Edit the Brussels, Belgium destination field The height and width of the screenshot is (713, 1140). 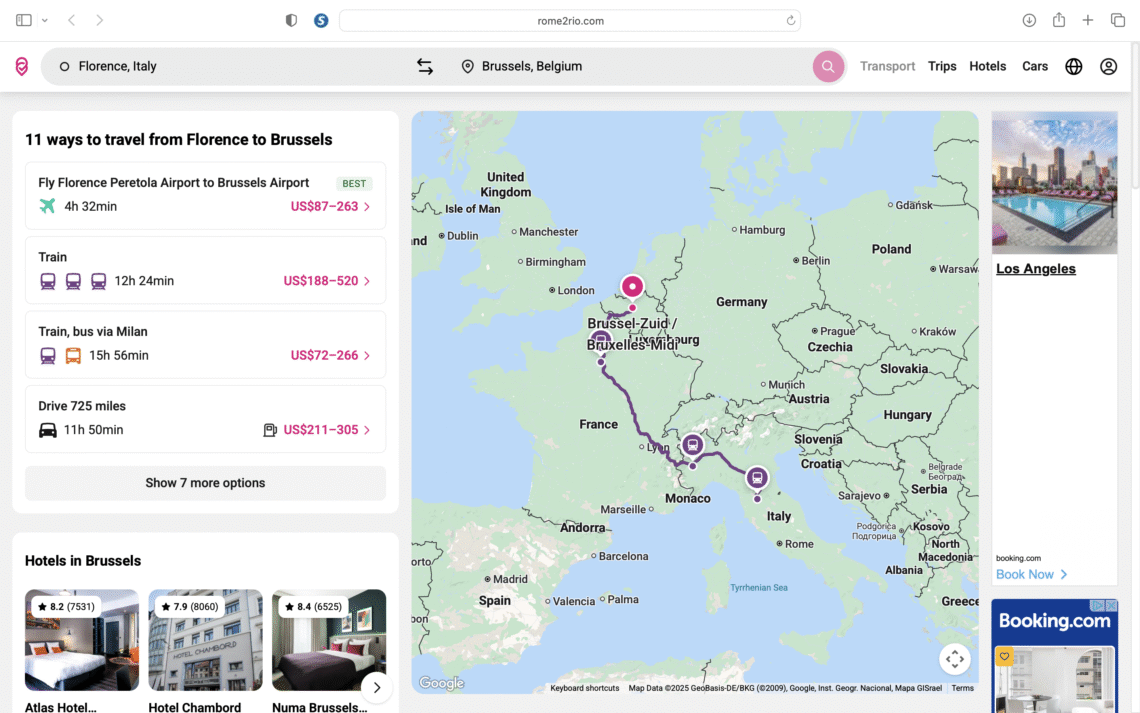pos(633,66)
